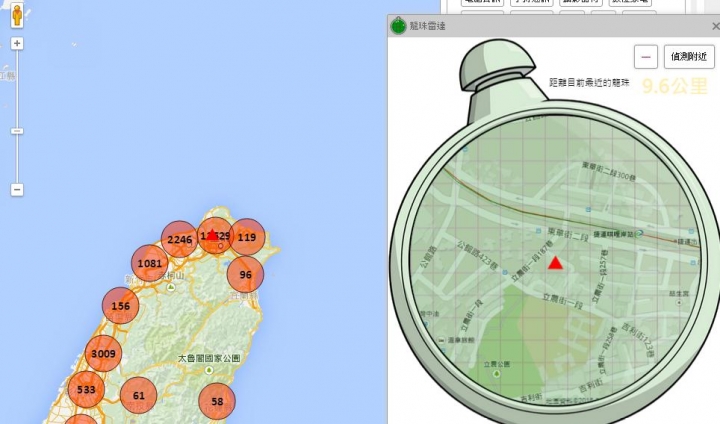
Task: Pick up the Street View pegman icon
Action: pyautogui.click(x=17, y=16)
